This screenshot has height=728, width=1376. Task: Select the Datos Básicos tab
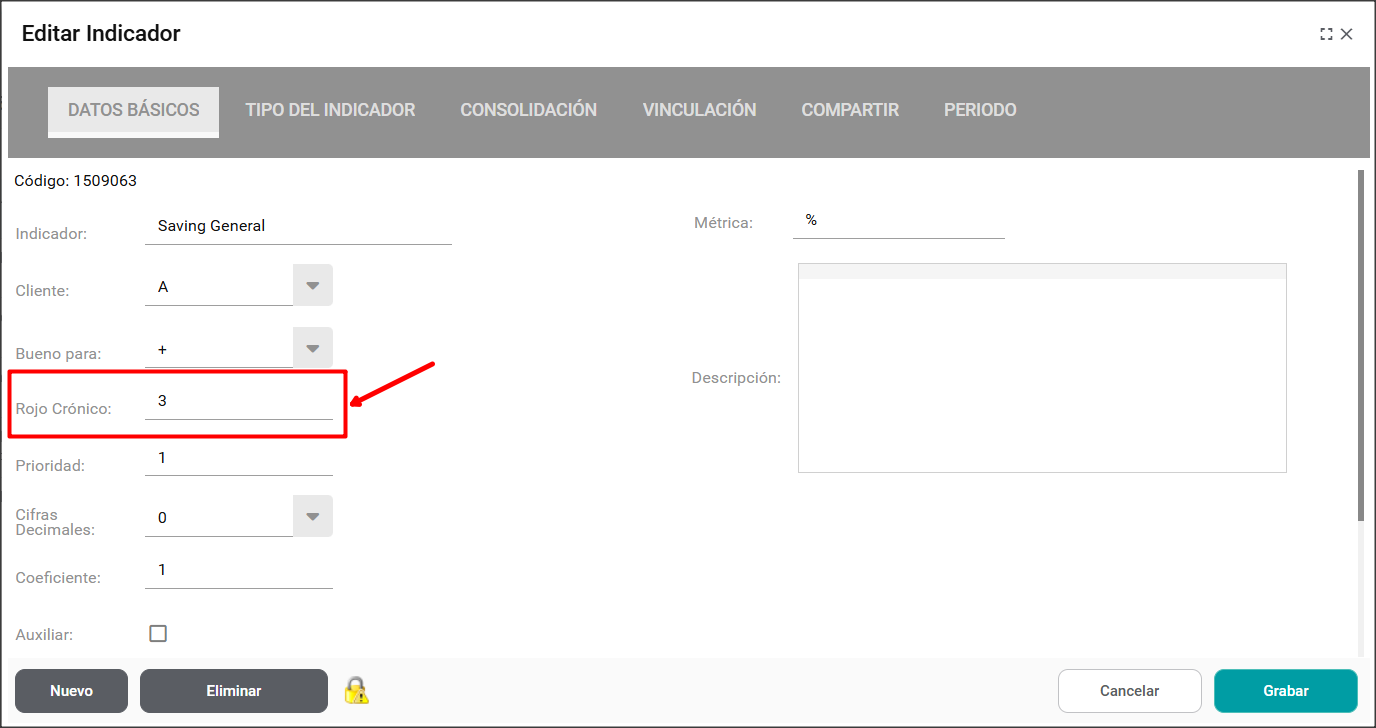134,110
